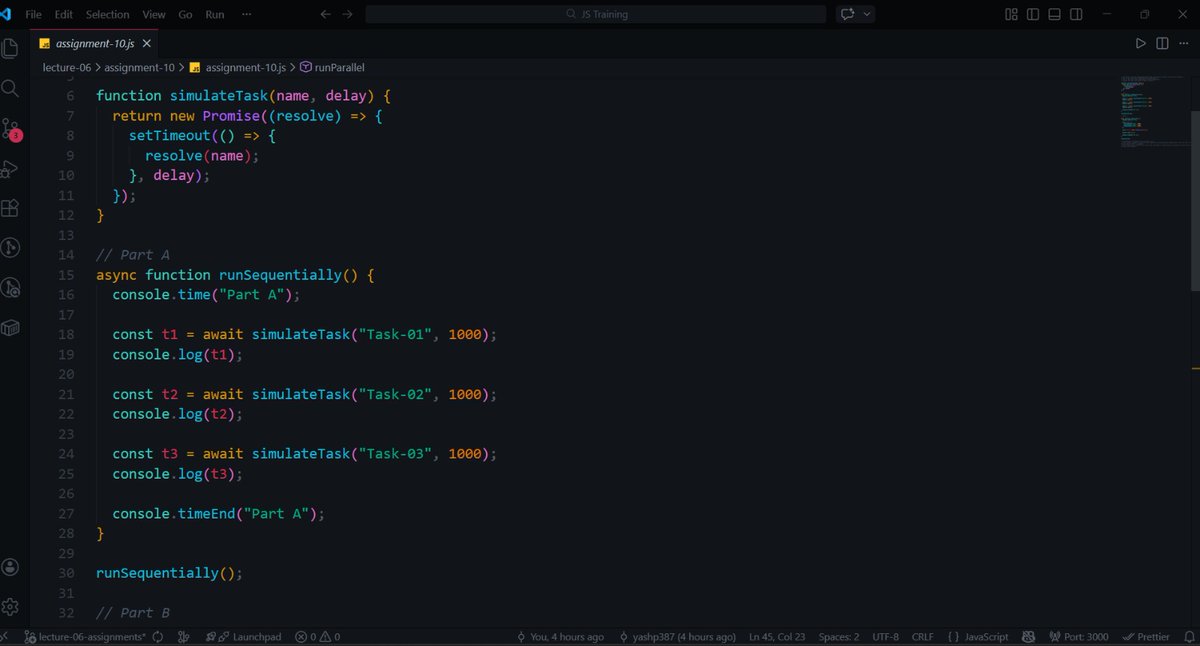Open the Manage gear icon
The height and width of the screenshot is (646, 1200).
10,606
